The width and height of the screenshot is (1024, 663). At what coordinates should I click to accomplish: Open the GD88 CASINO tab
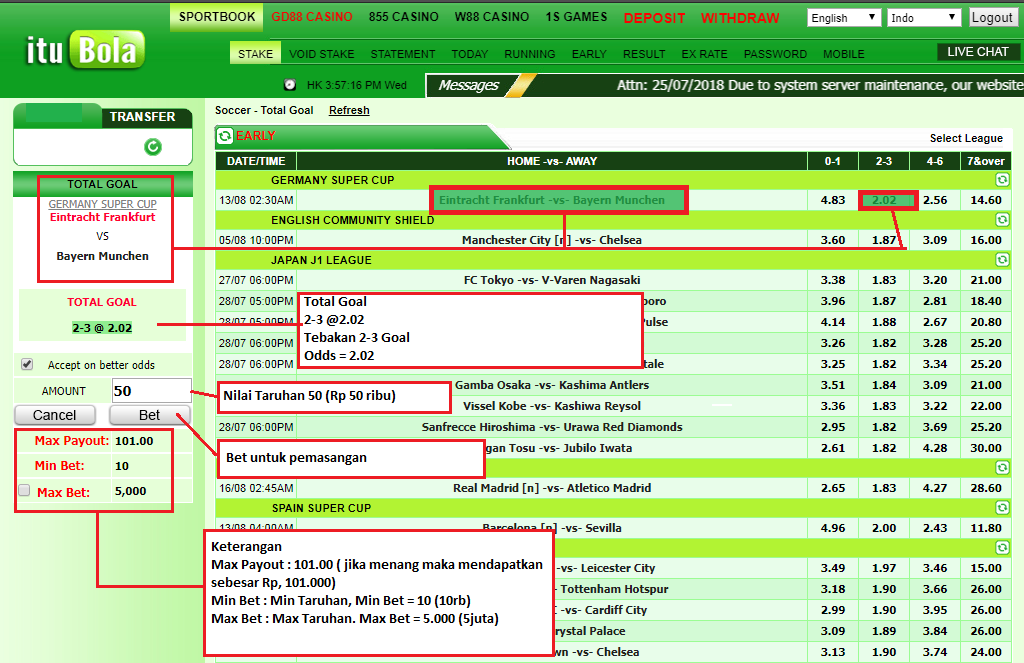312,17
